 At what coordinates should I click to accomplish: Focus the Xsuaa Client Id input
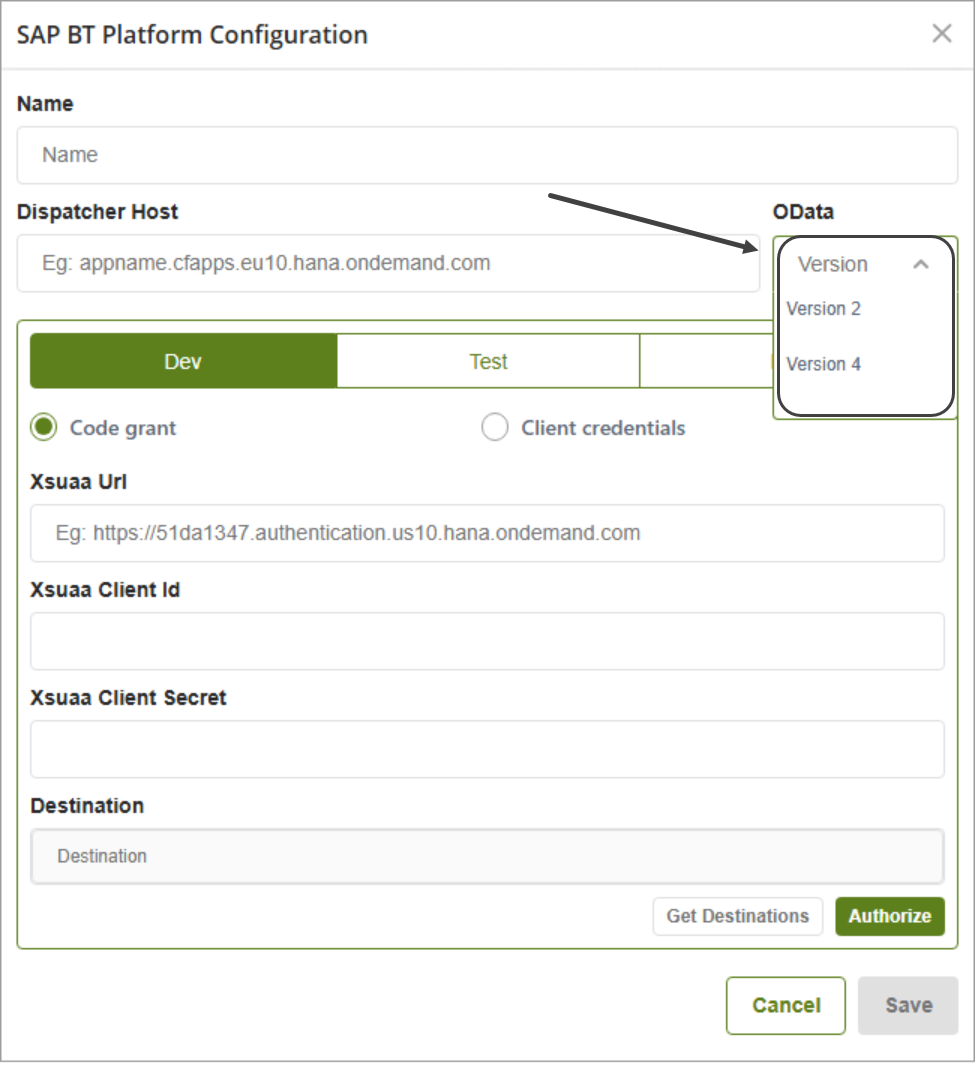(x=487, y=641)
